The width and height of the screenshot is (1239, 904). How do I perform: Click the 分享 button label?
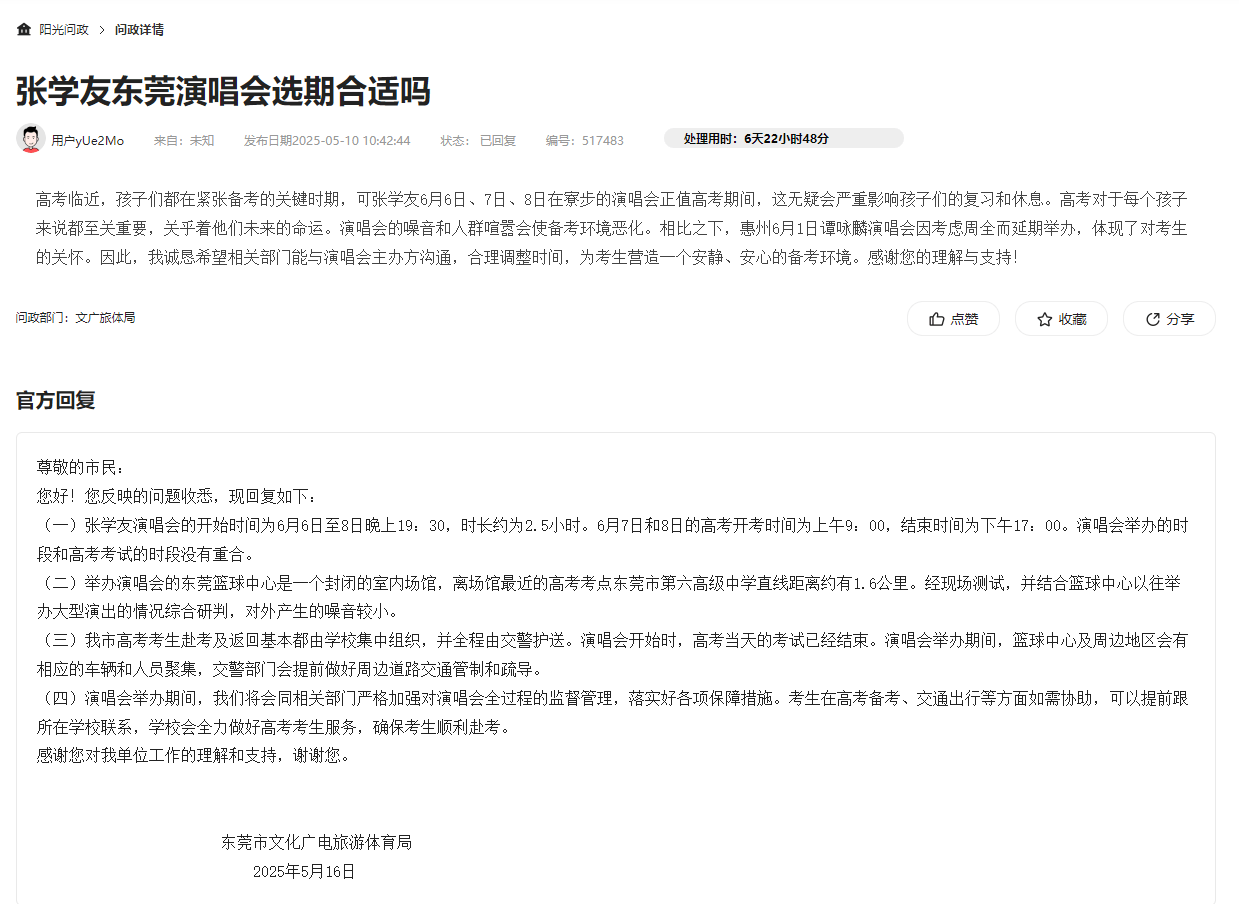pyautogui.click(x=1180, y=319)
